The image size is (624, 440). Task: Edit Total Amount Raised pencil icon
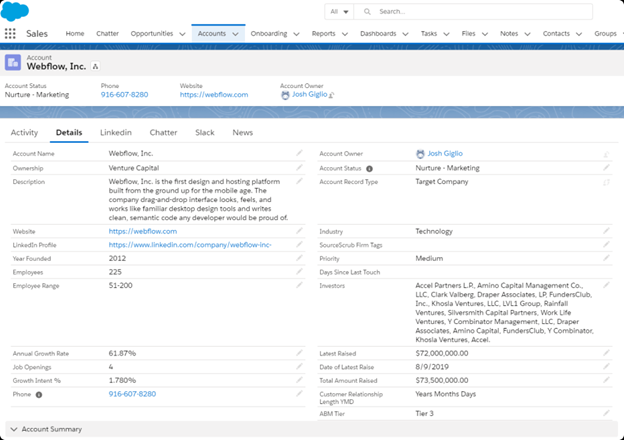(606, 380)
